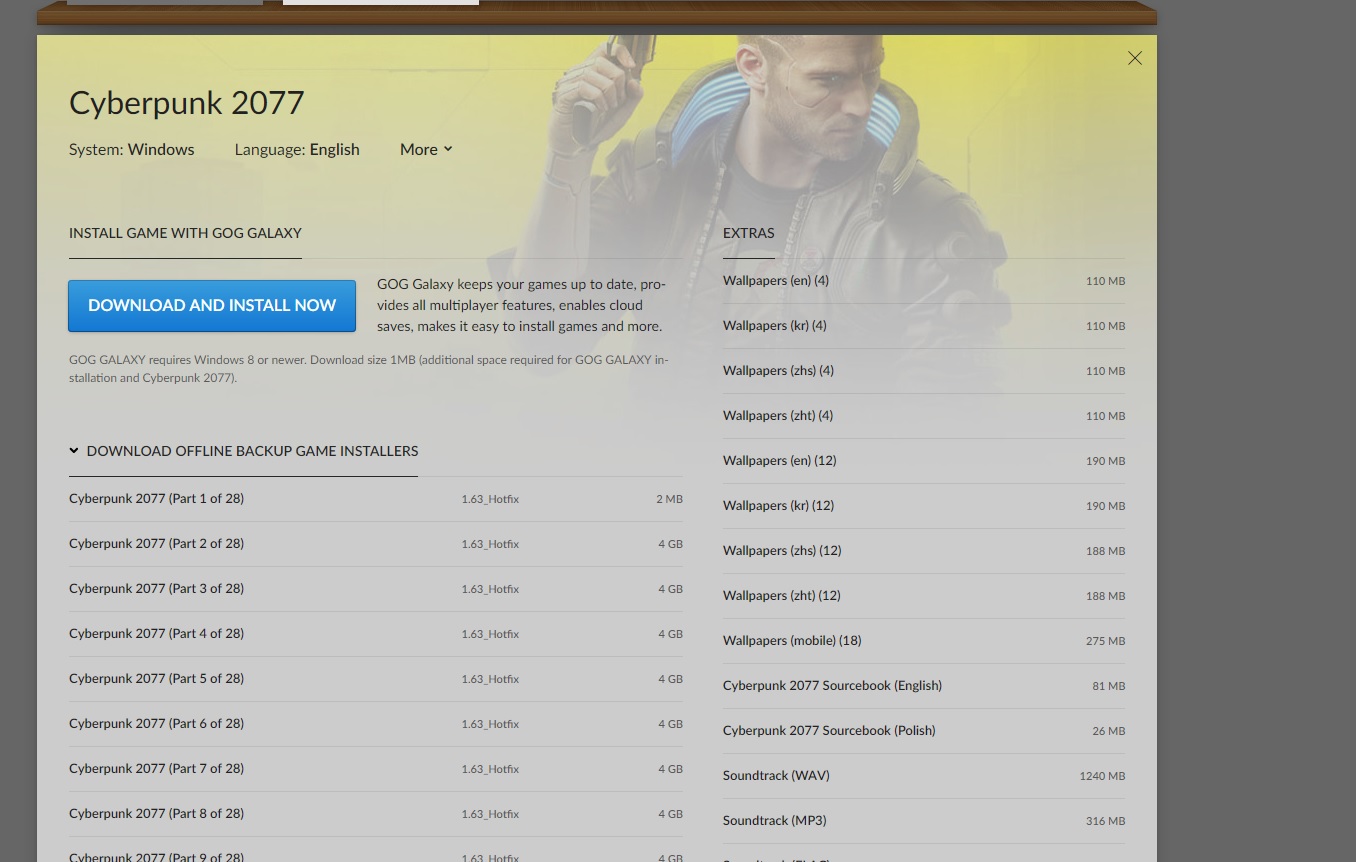The height and width of the screenshot is (862, 1356).
Task: Download Wallpapers (zht) (12) extra
Action: pos(924,596)
